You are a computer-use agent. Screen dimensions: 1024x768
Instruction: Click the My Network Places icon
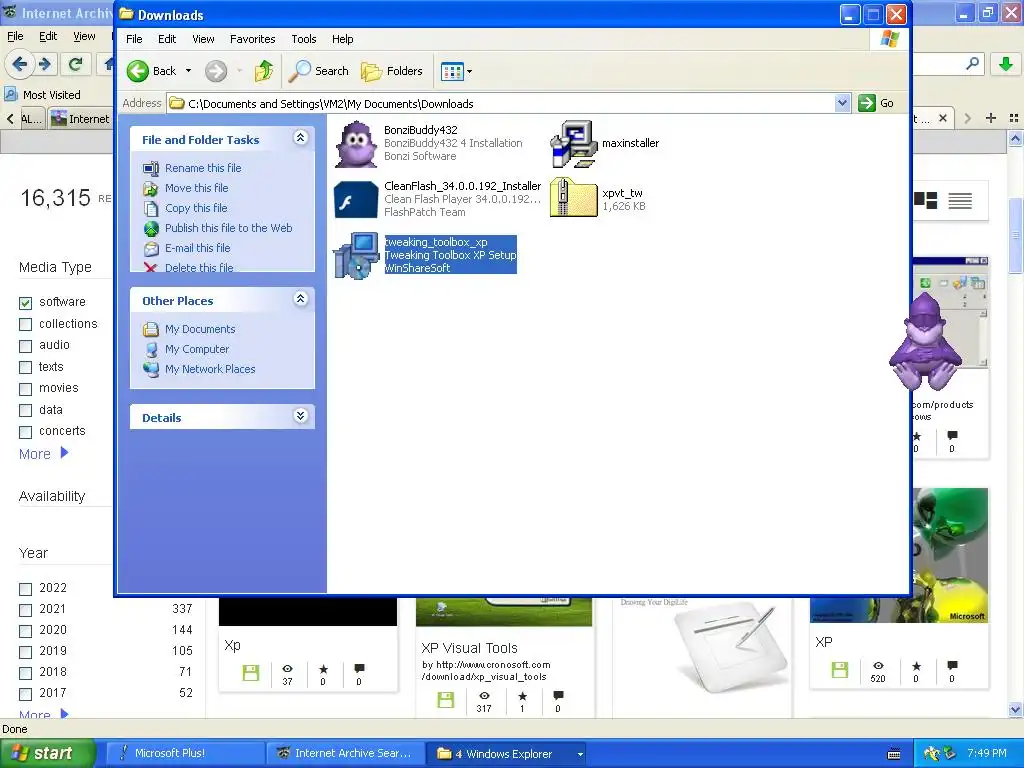[x=151, y=369]
